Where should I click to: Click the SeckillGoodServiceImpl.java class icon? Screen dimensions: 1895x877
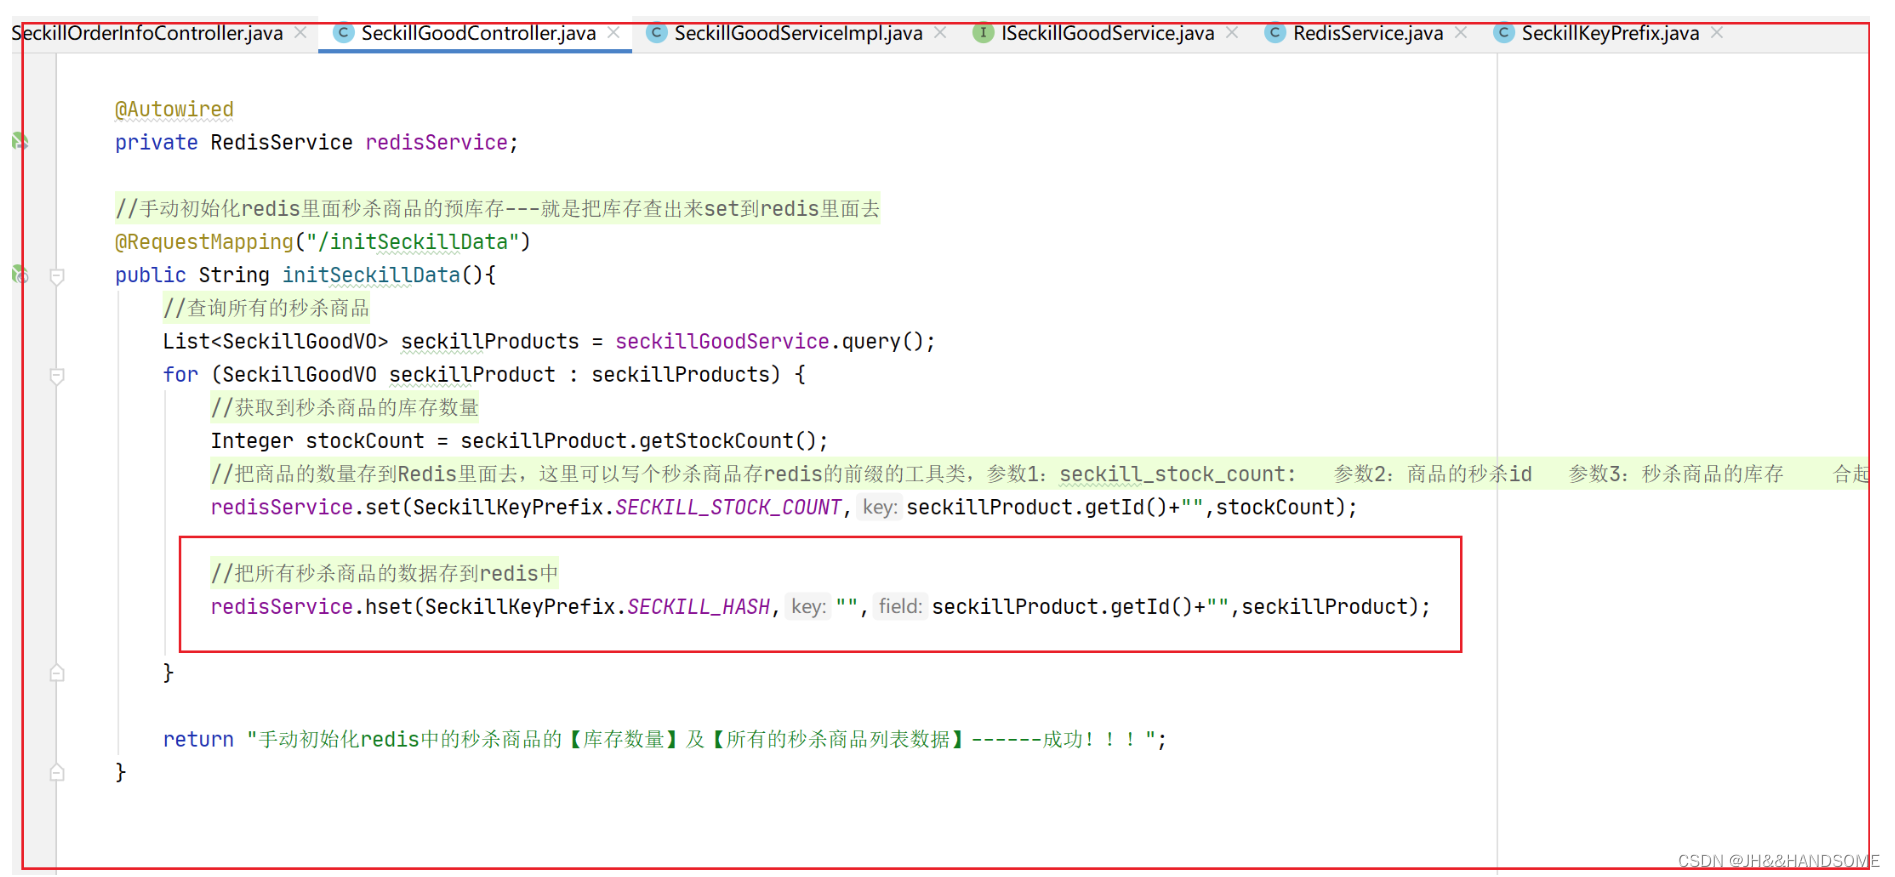point(657,33)
